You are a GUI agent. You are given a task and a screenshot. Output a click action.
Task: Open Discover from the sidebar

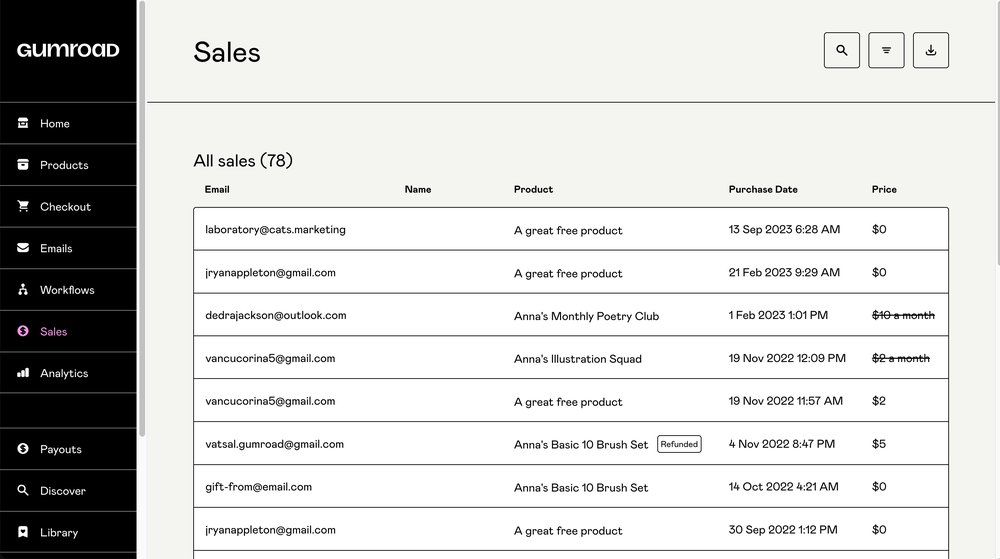tap(68, 491)
